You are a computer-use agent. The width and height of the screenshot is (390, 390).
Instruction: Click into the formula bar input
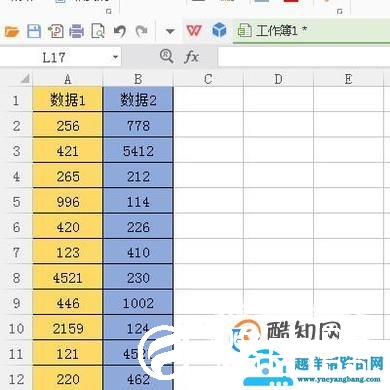click(304, 57)
